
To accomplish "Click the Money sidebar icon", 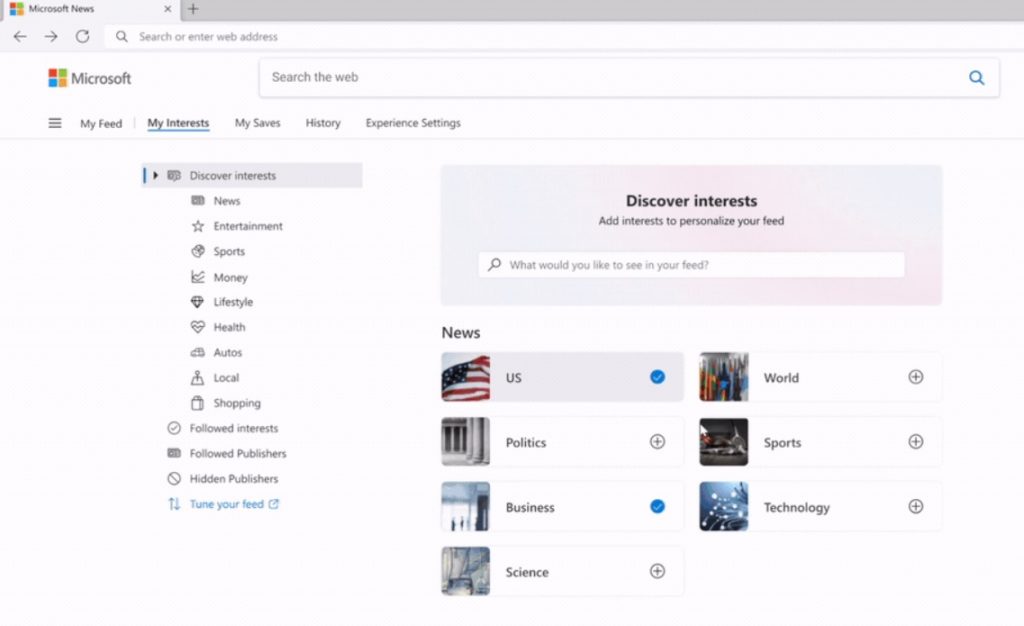I will [199, 277].
